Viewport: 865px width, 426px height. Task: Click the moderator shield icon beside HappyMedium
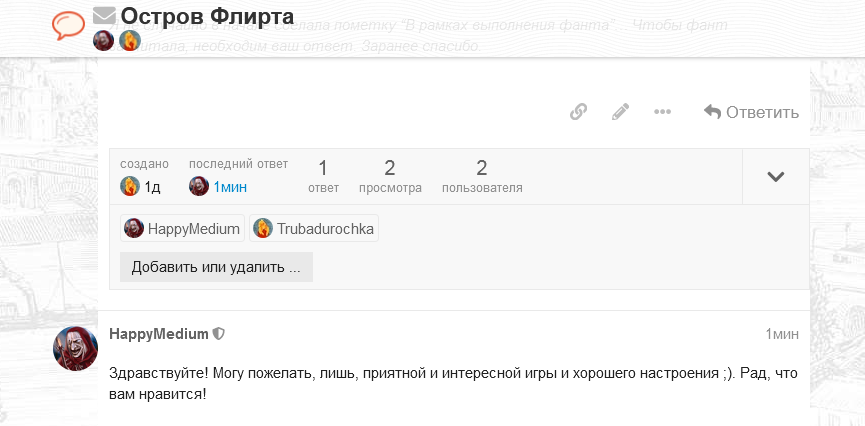219,334
